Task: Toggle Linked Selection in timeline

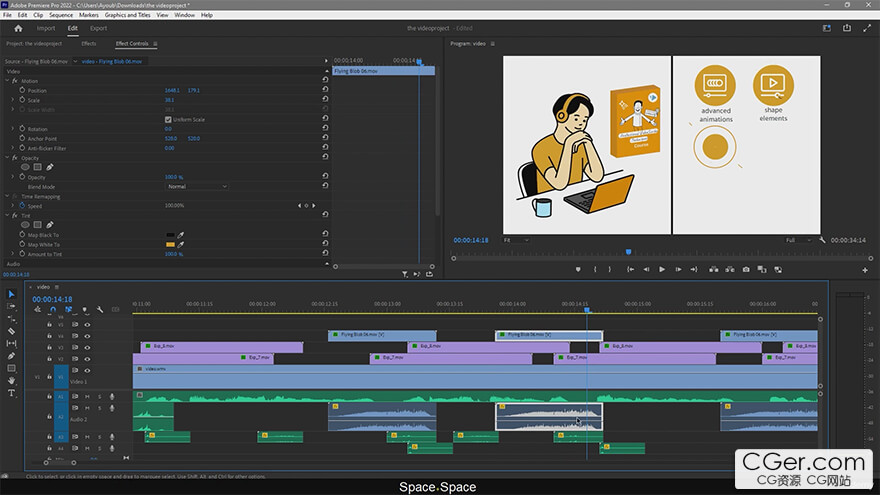Action: point(68,309)
